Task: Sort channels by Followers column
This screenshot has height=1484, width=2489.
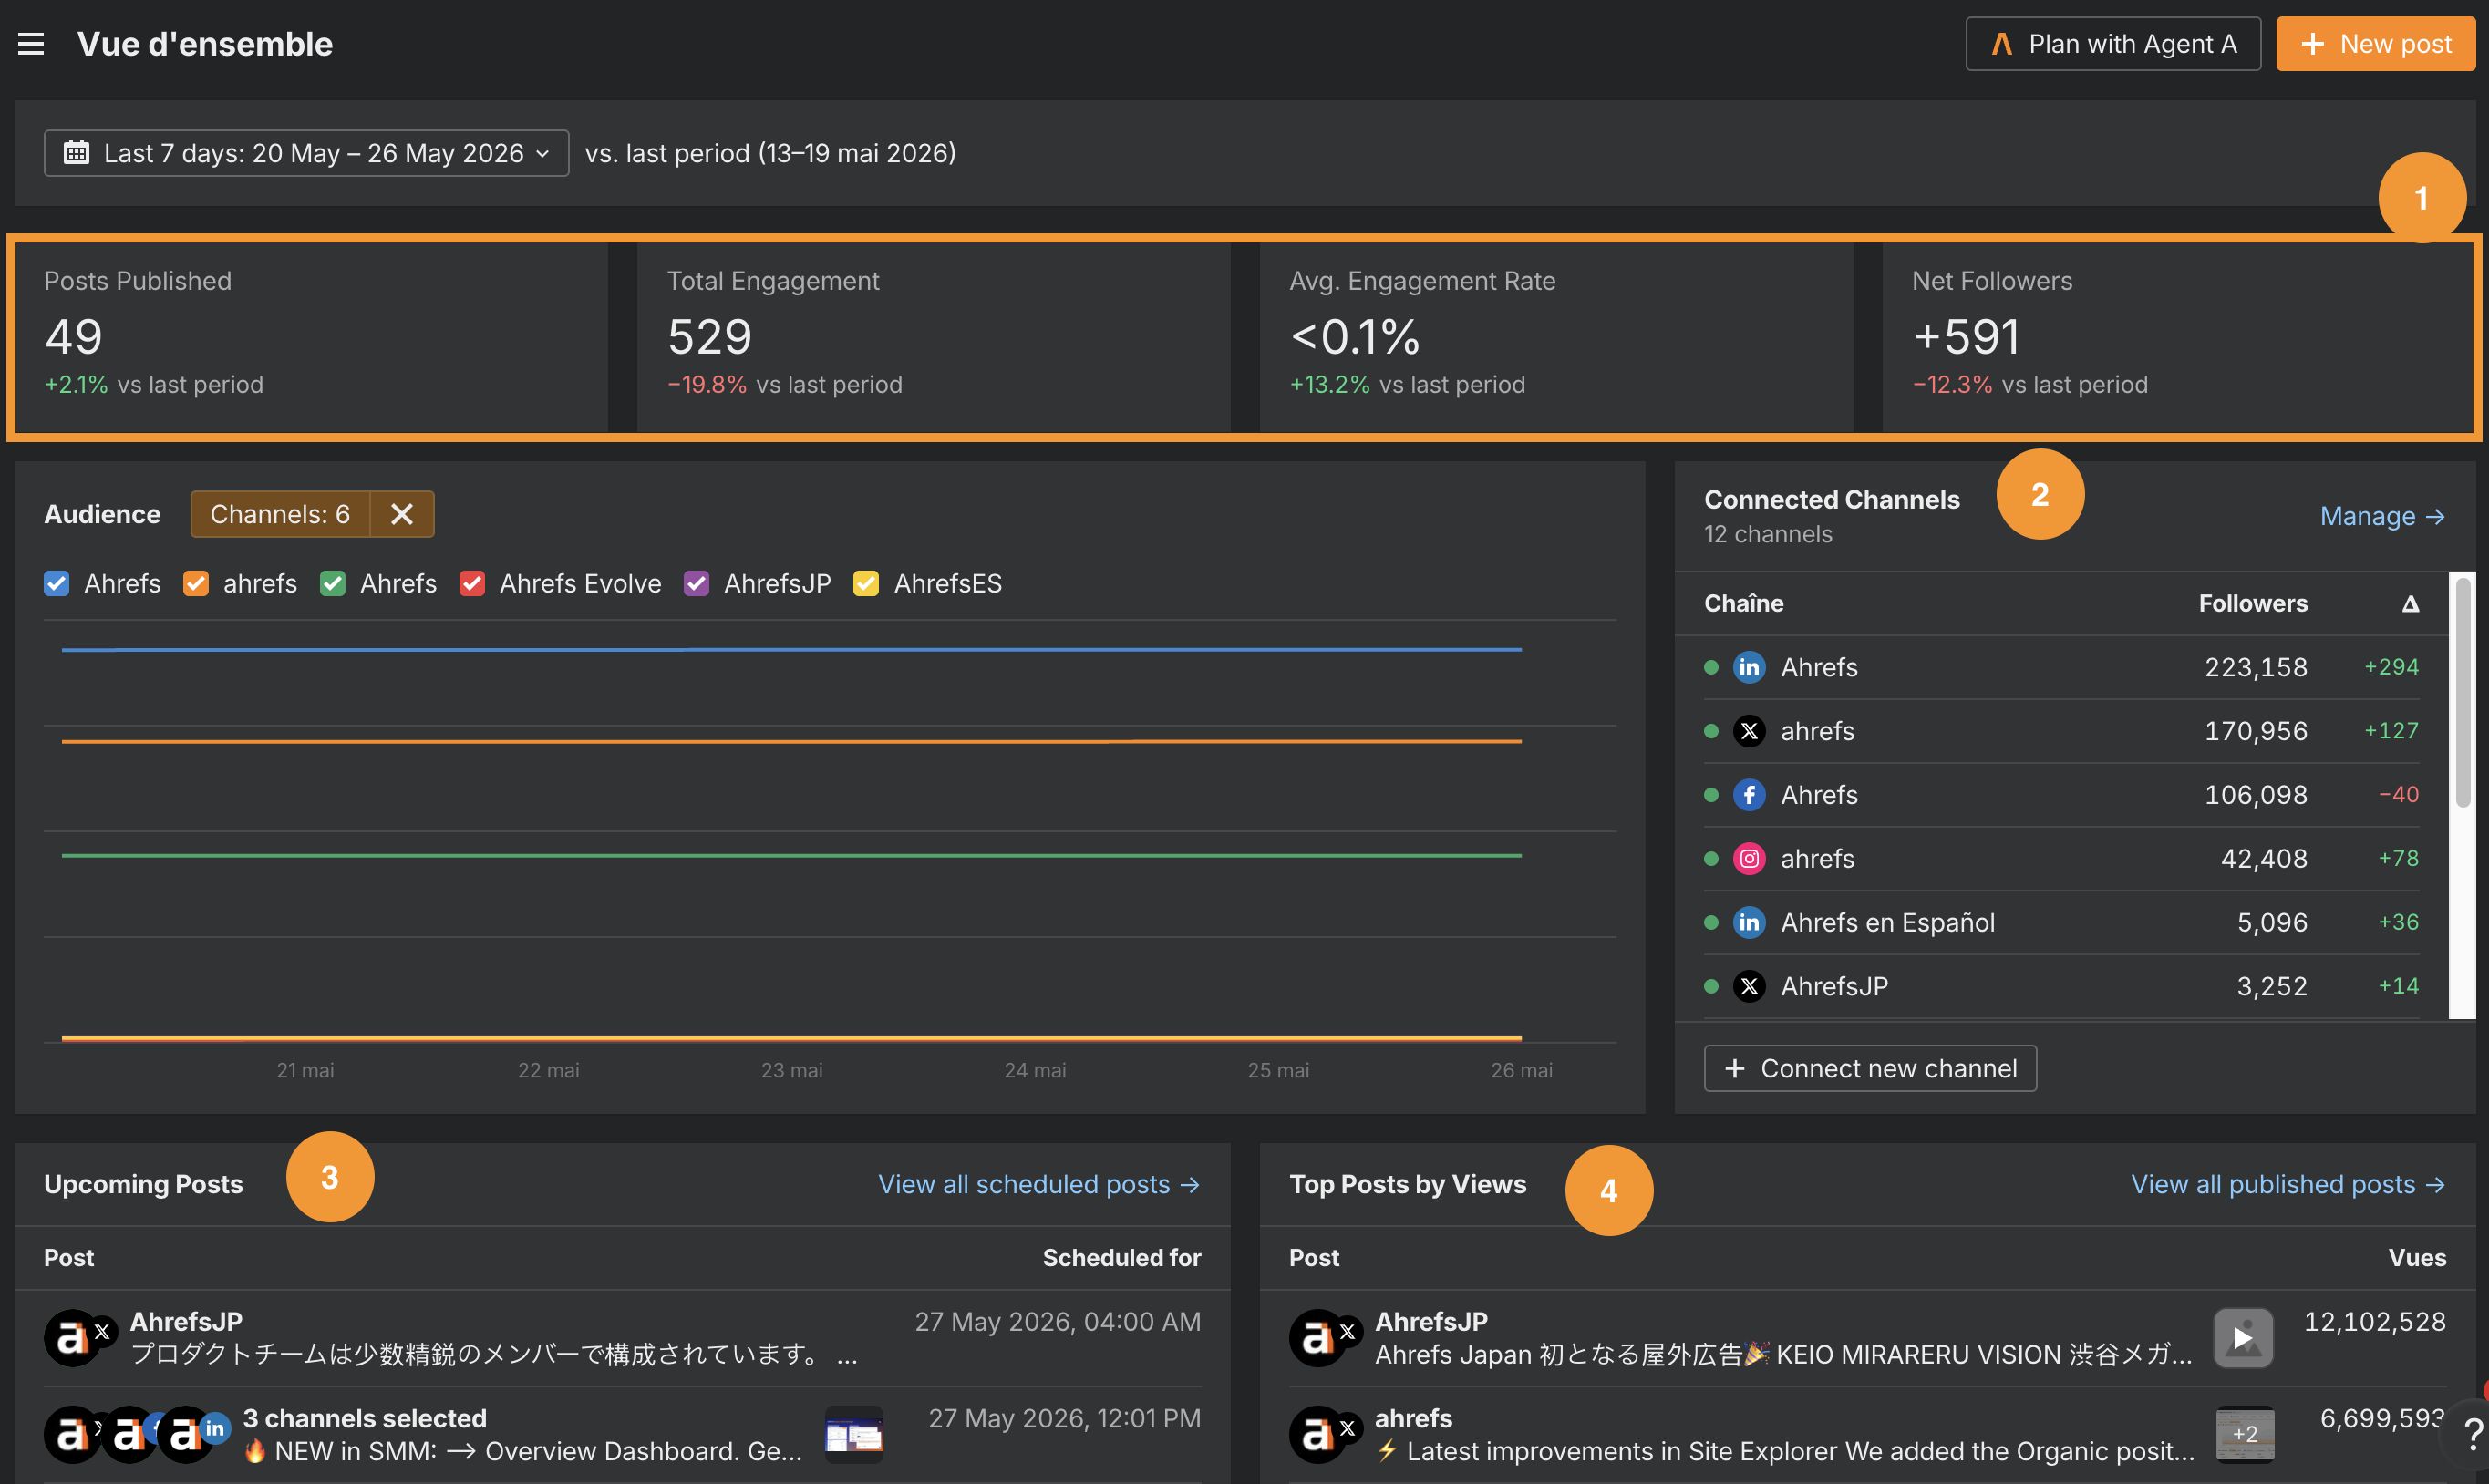Action: pos(2252,603)
